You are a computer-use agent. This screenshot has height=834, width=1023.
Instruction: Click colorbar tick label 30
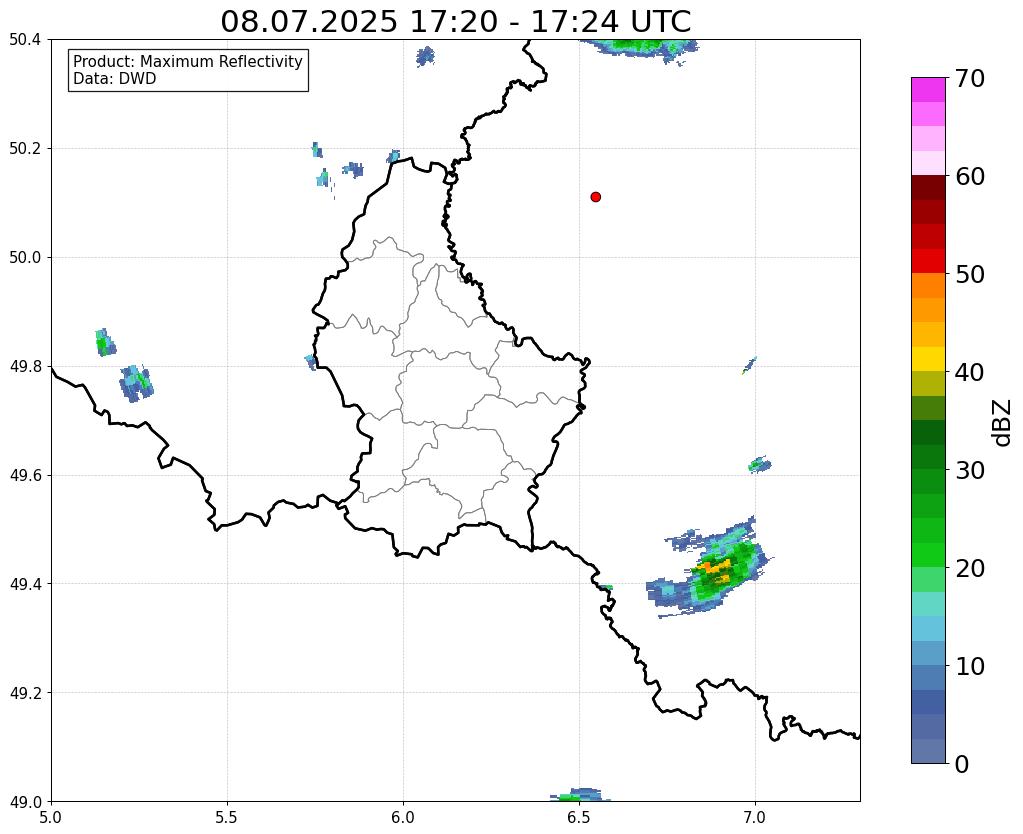coord(970,470)
